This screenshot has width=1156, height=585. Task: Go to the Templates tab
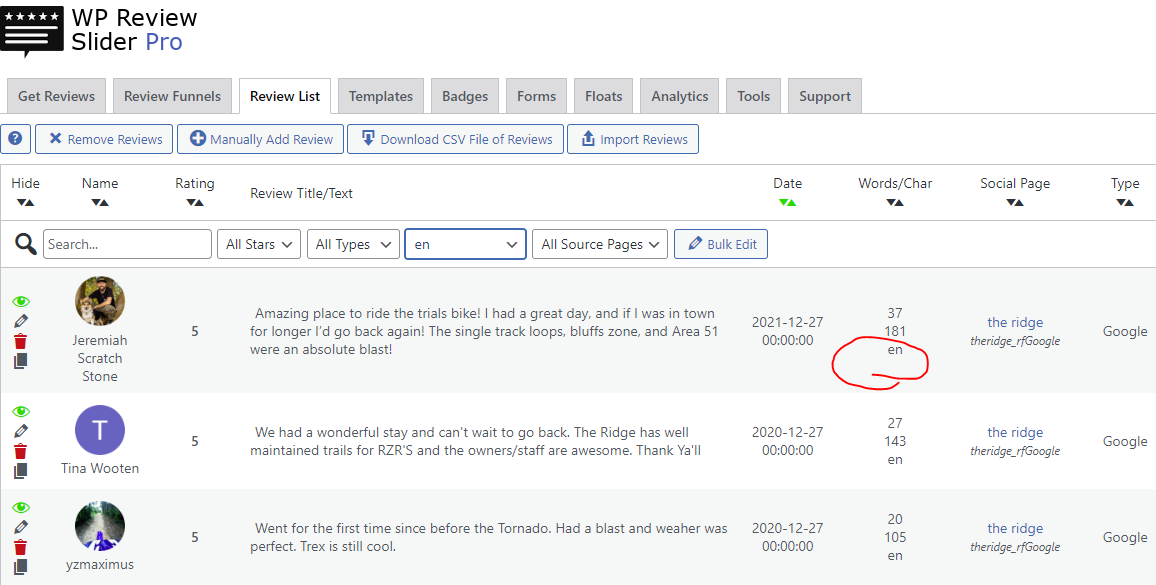tap(381, 96)
